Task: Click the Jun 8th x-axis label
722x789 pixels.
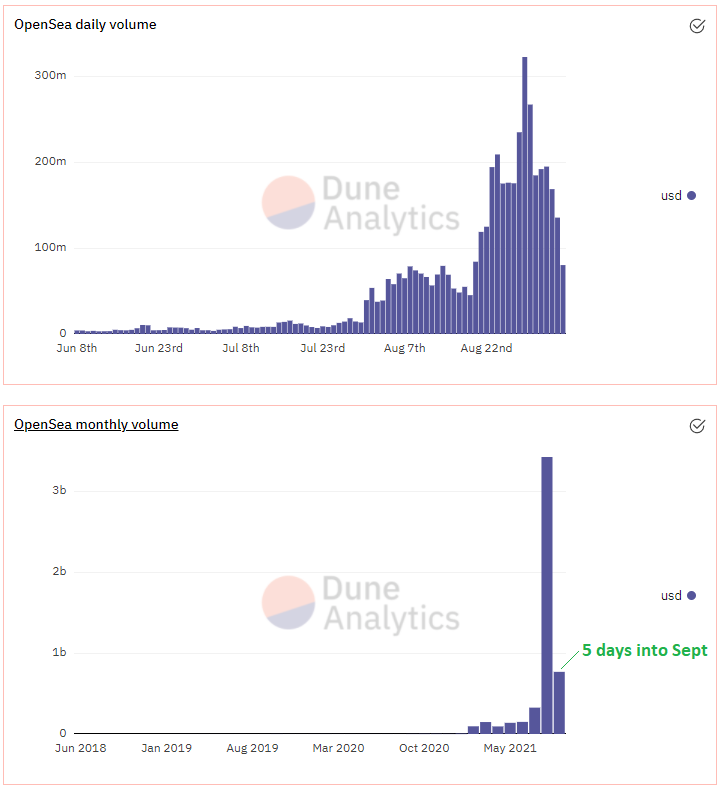Action: click(77, 348)
